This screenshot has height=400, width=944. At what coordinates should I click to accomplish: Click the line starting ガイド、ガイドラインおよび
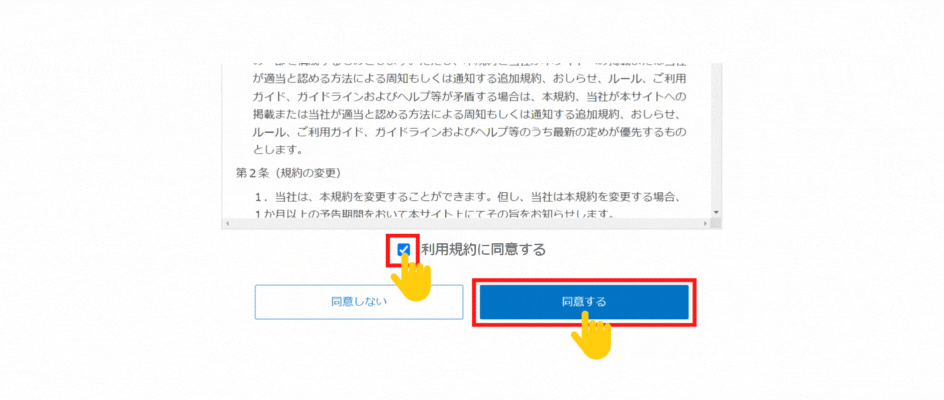470,96
